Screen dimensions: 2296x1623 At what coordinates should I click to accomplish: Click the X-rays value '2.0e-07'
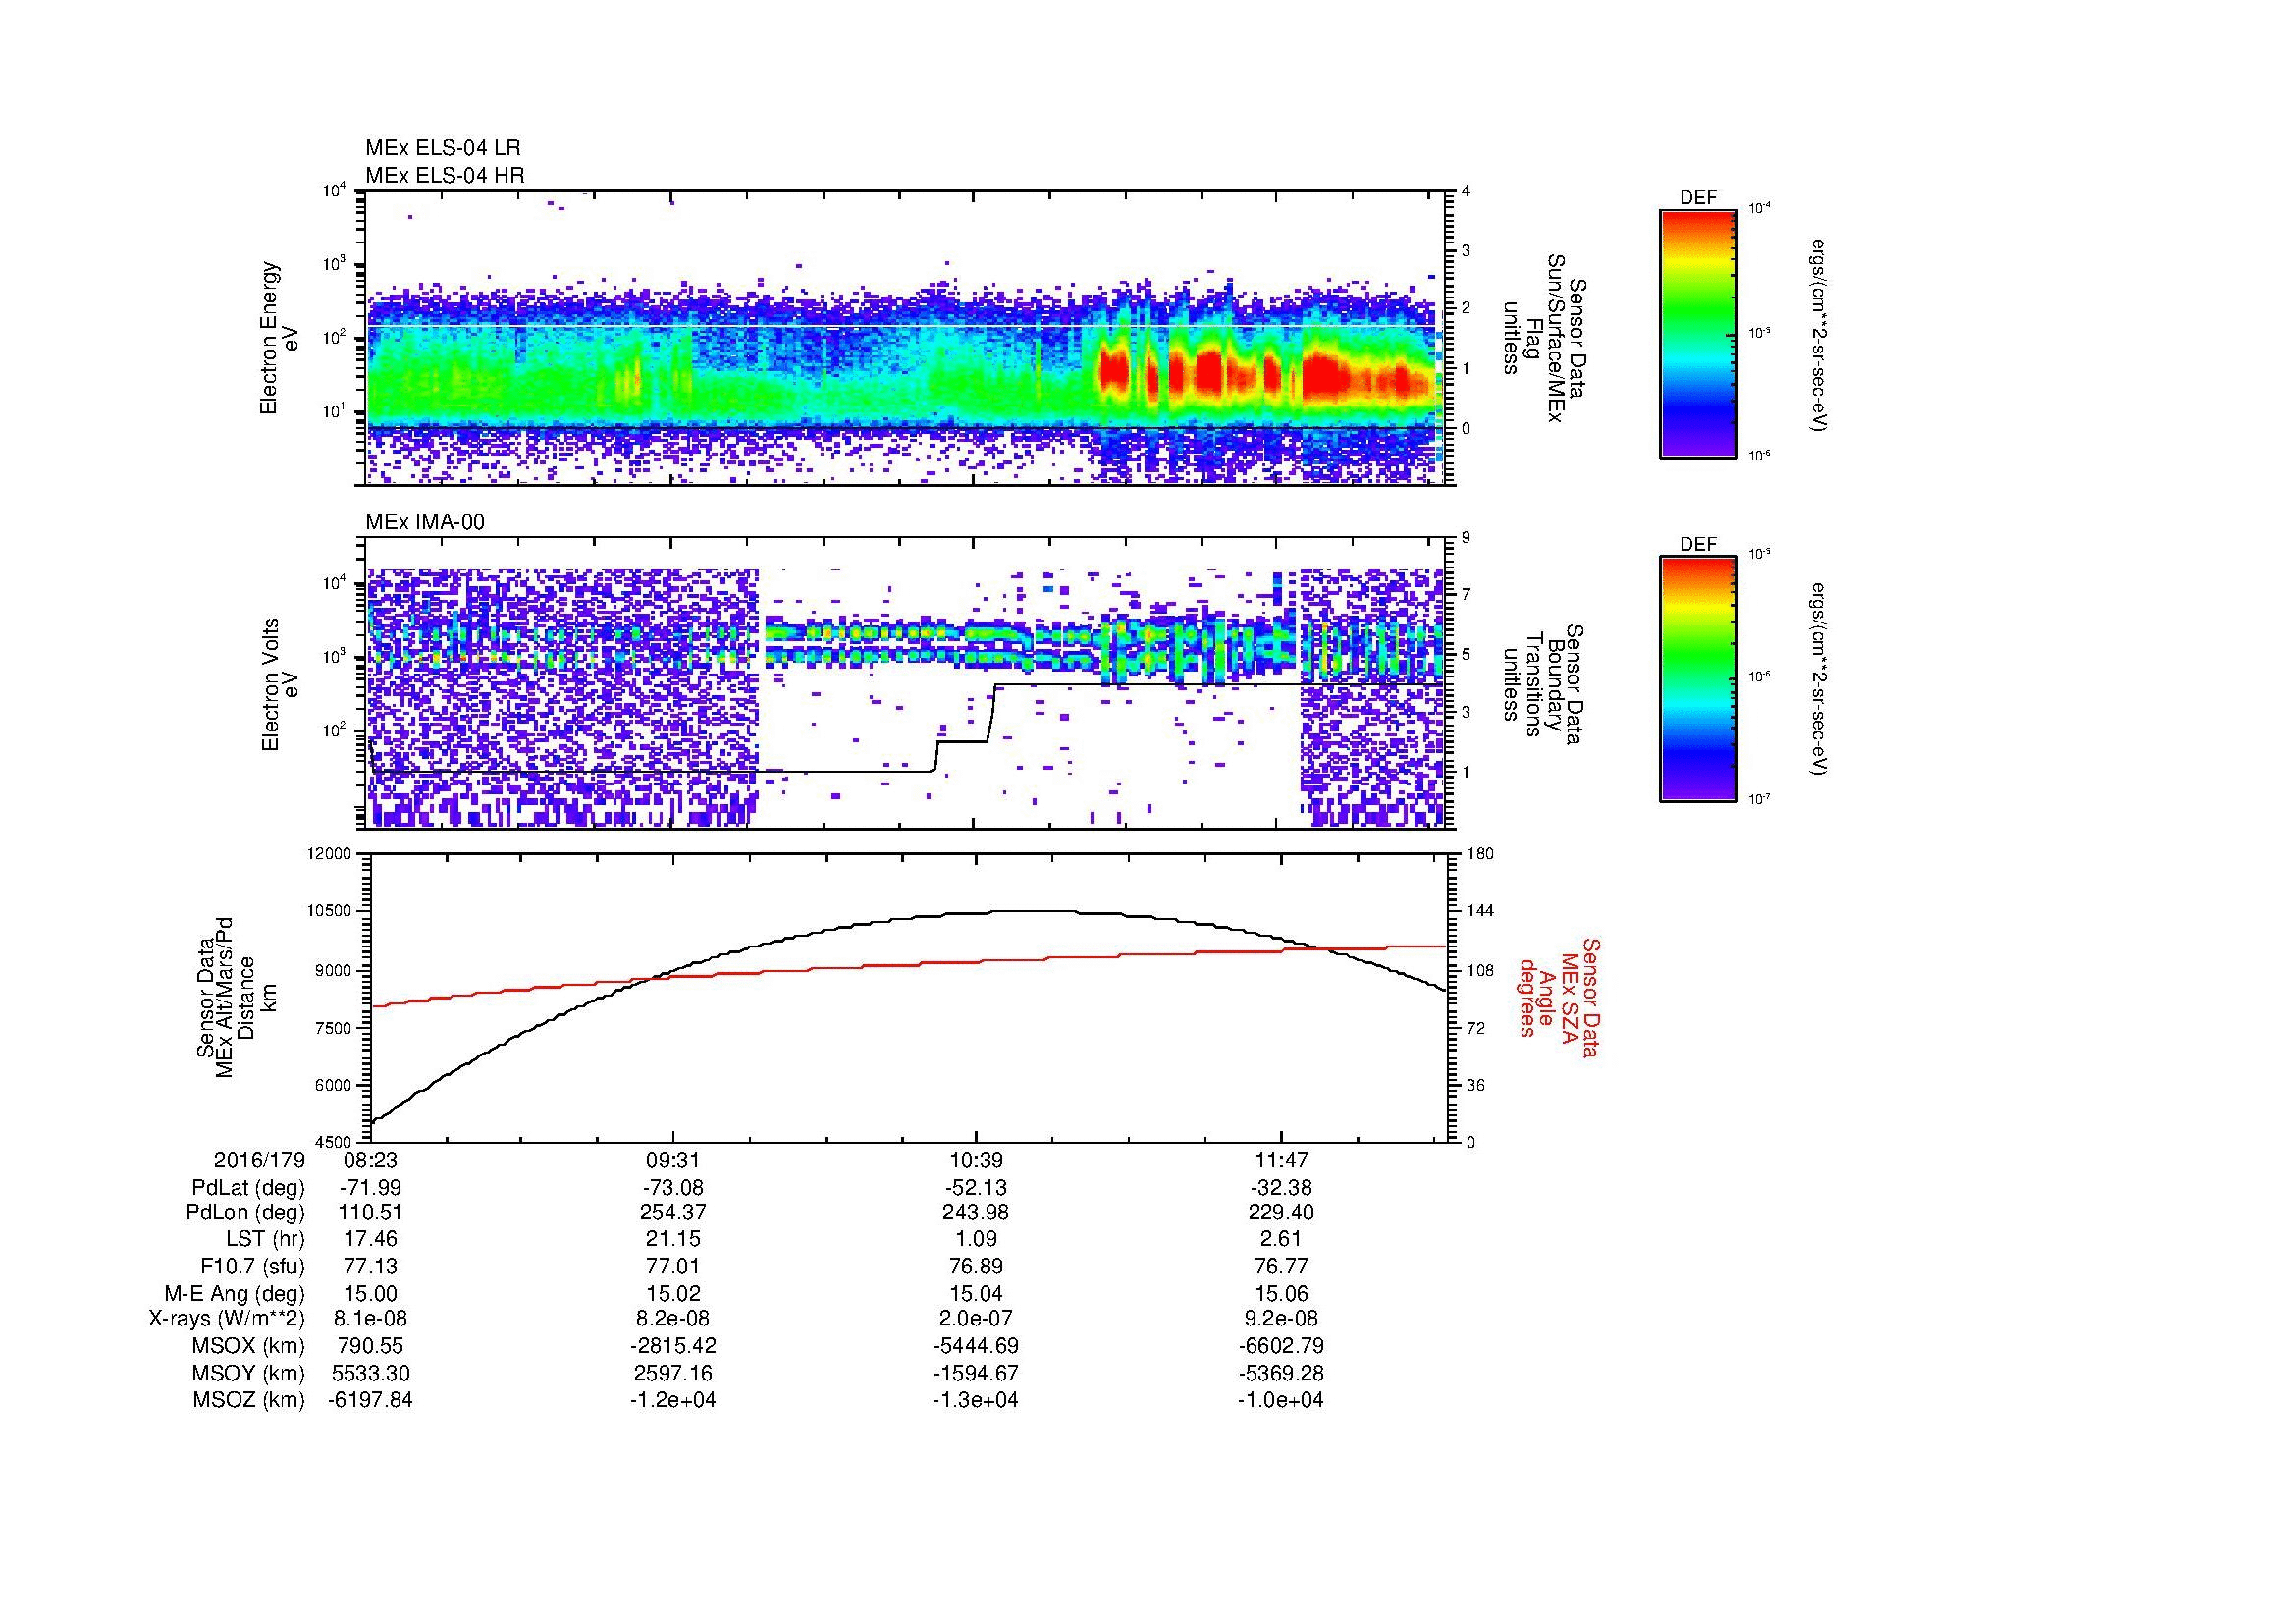coord(976,1319)
